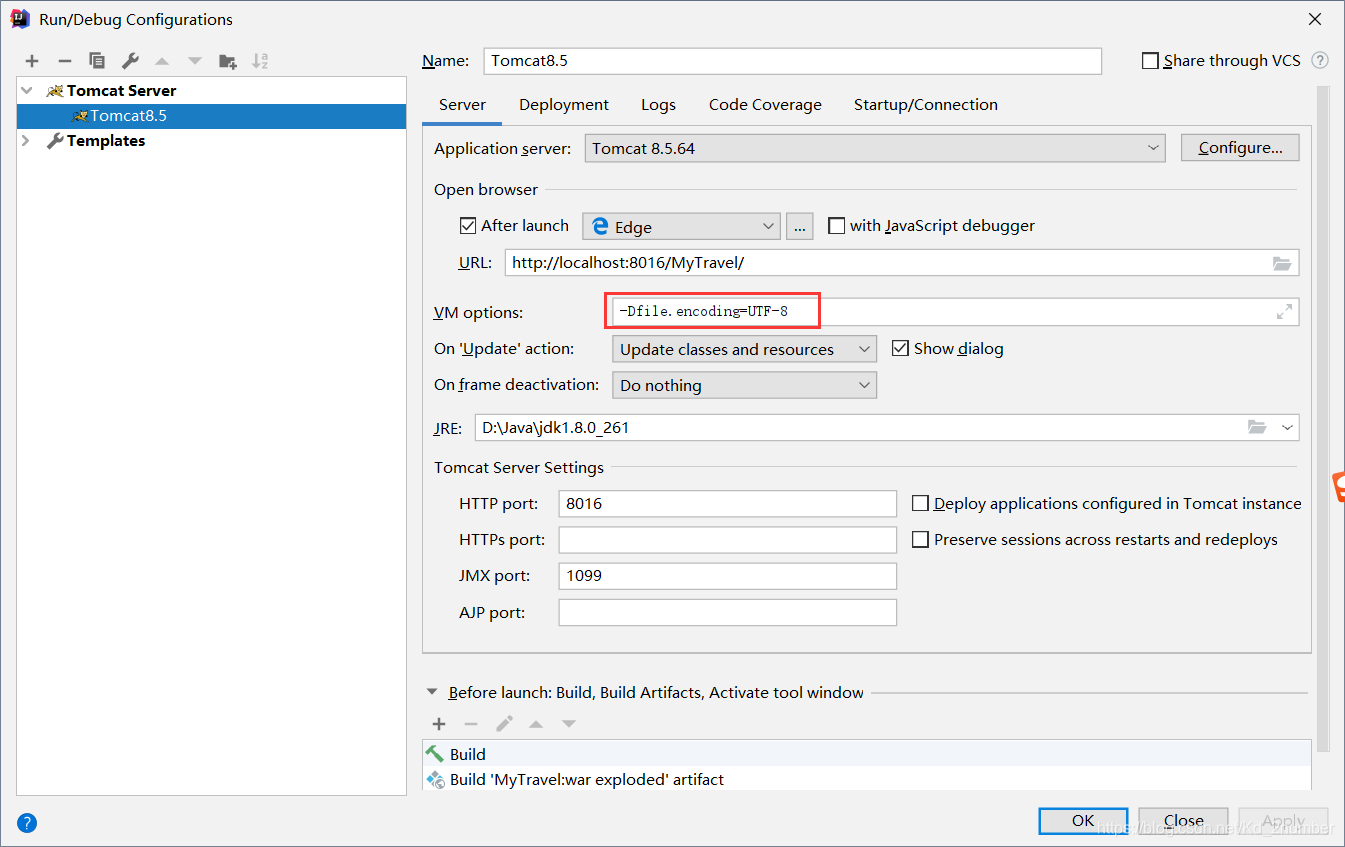Screen dimensions: 1345x847
Task: Click the AJP port field
Action: pyautogui.click(x=728, y=612)
